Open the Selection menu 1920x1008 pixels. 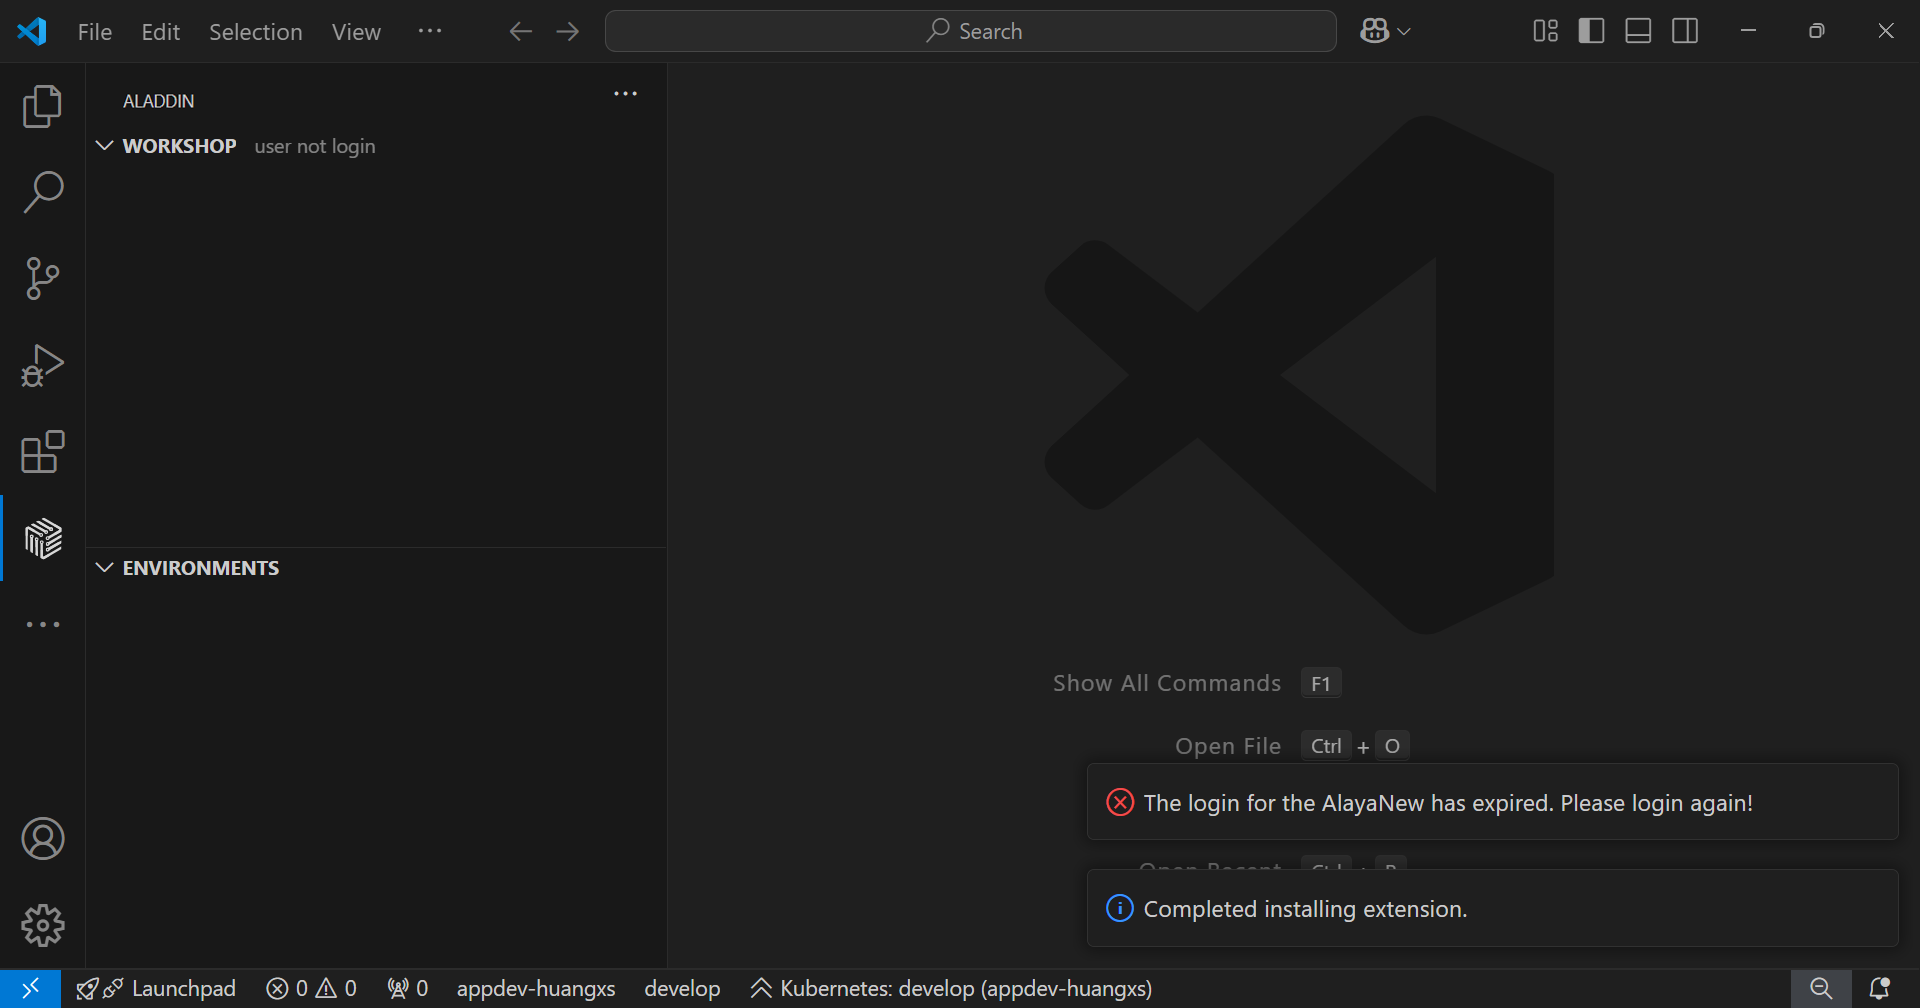point(255,32)
